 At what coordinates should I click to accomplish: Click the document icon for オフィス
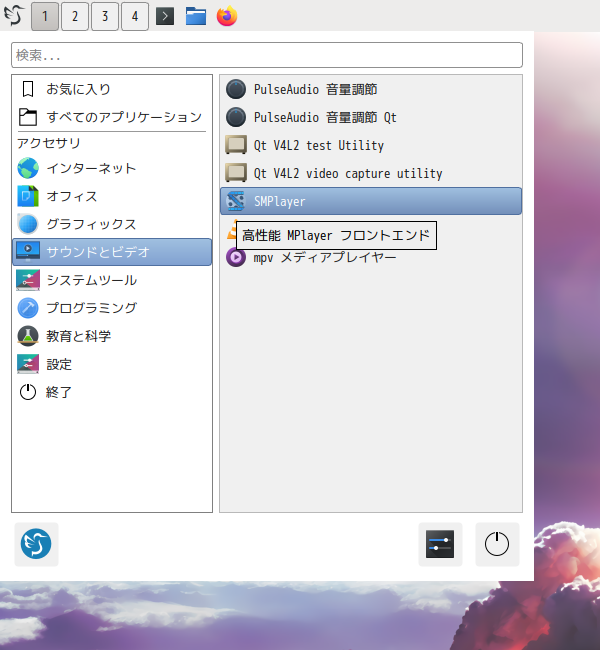(28, 196)
